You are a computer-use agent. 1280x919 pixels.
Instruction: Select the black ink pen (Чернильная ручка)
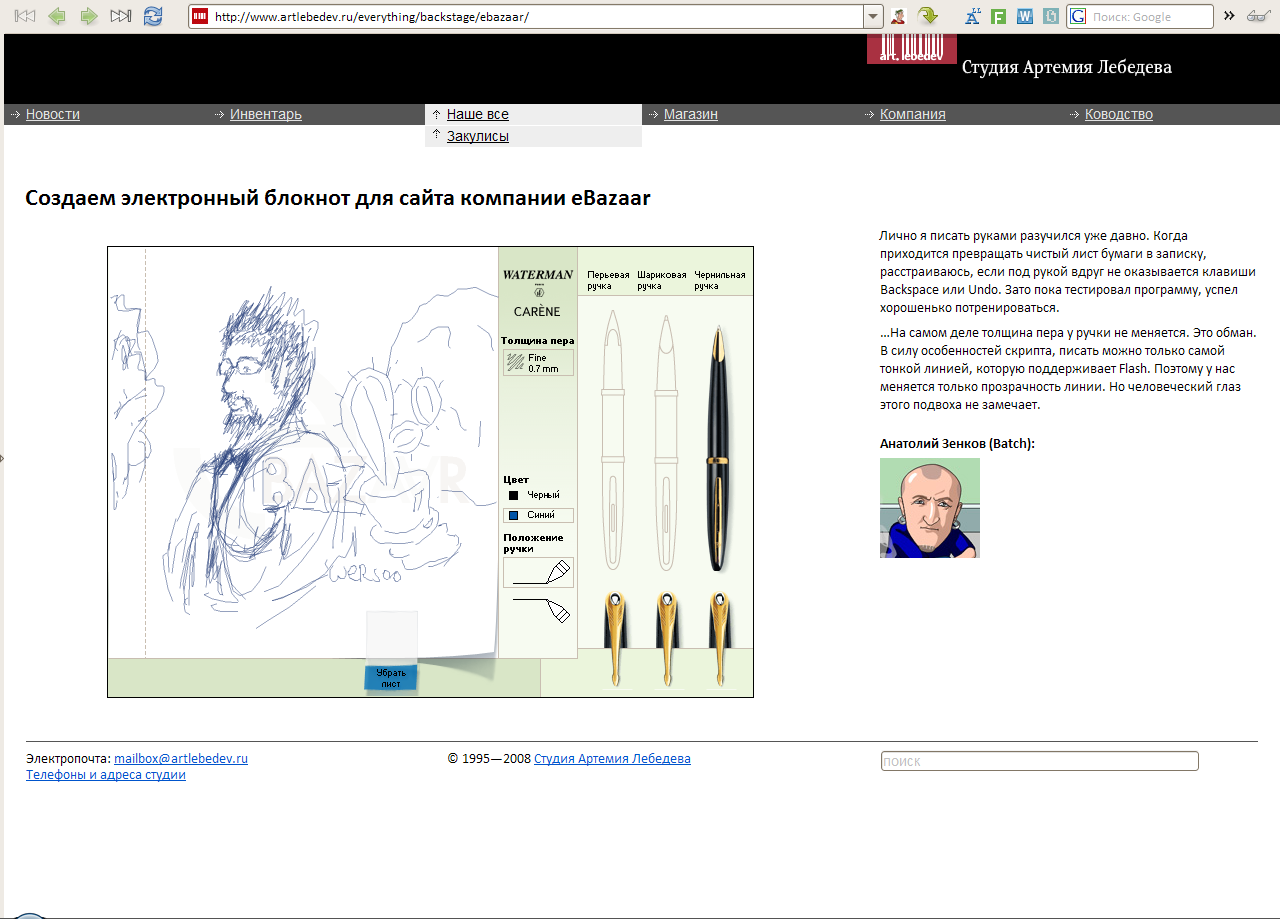click(x=717, y=448)
